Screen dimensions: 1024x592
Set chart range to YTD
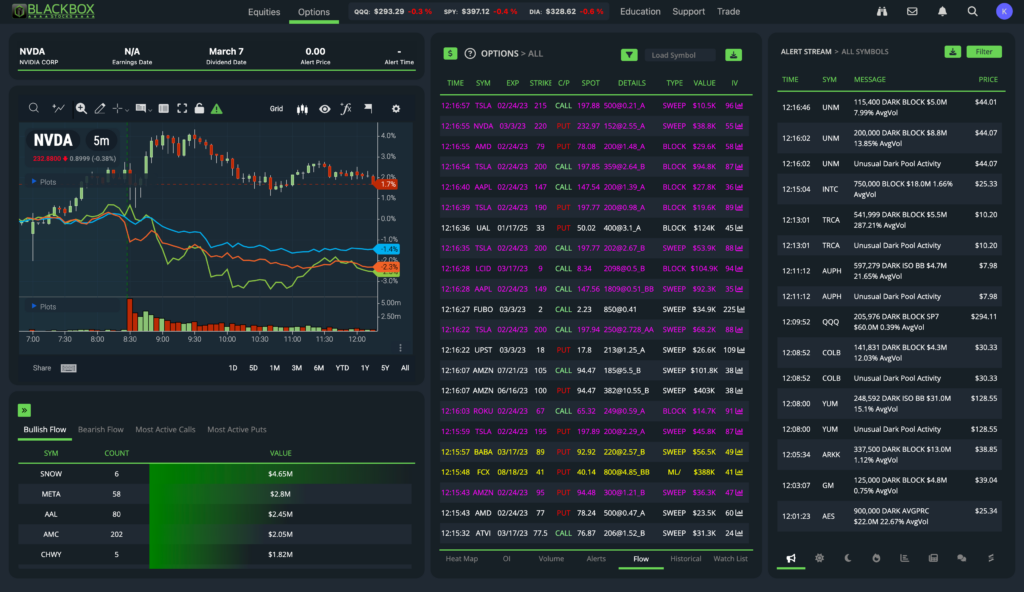(342, 368)
